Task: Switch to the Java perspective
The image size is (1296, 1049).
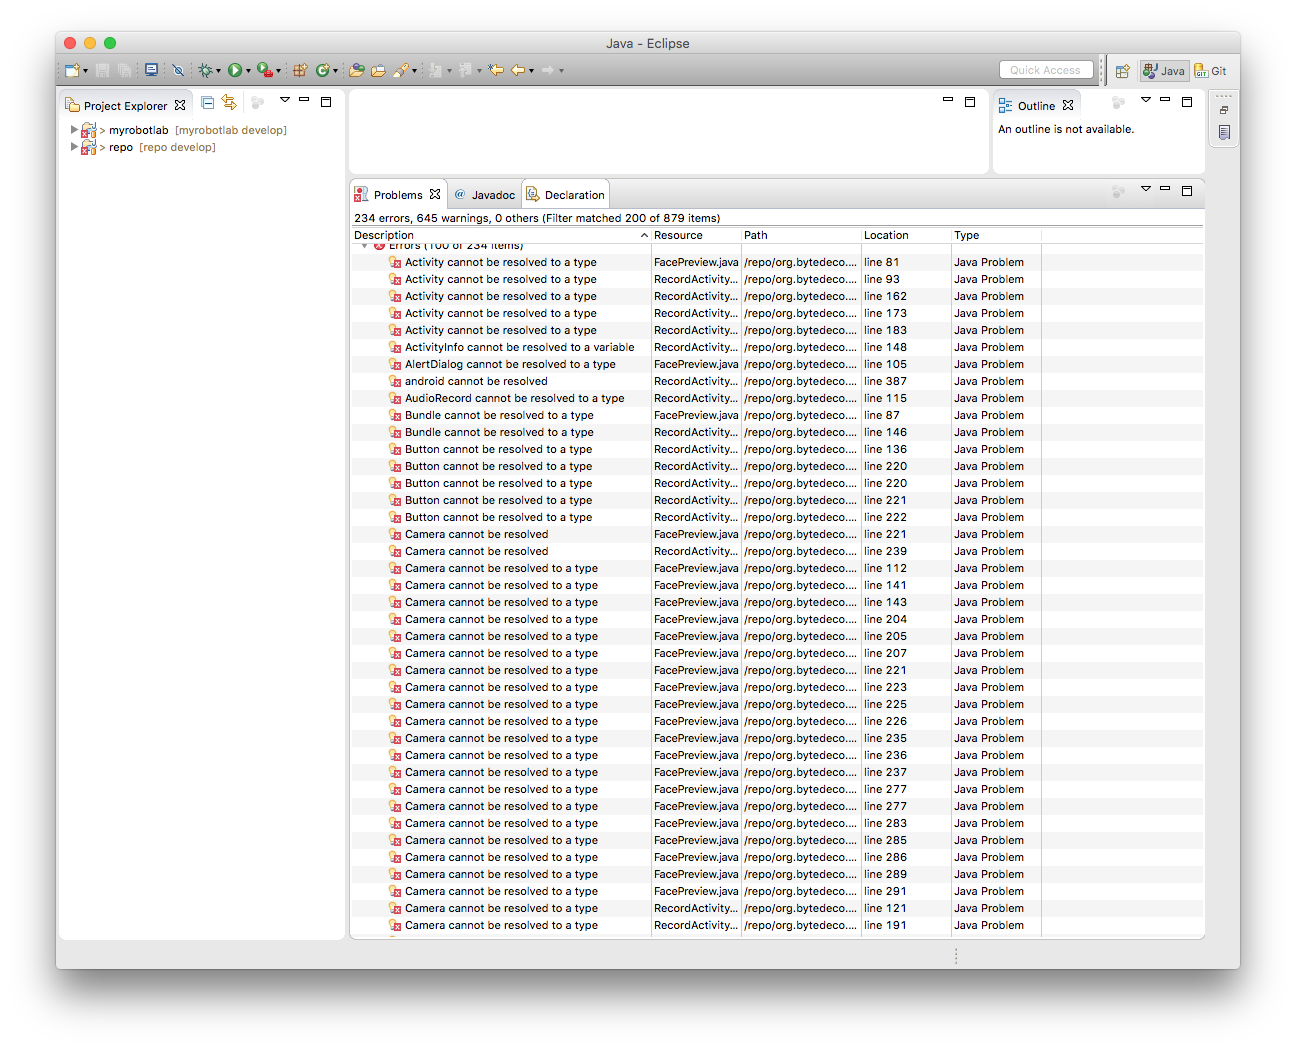Action: (x=1165, y=71)
